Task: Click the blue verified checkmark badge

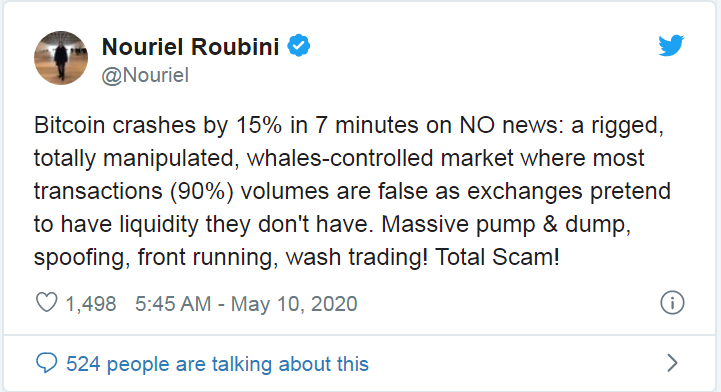Action: [299, 45]
